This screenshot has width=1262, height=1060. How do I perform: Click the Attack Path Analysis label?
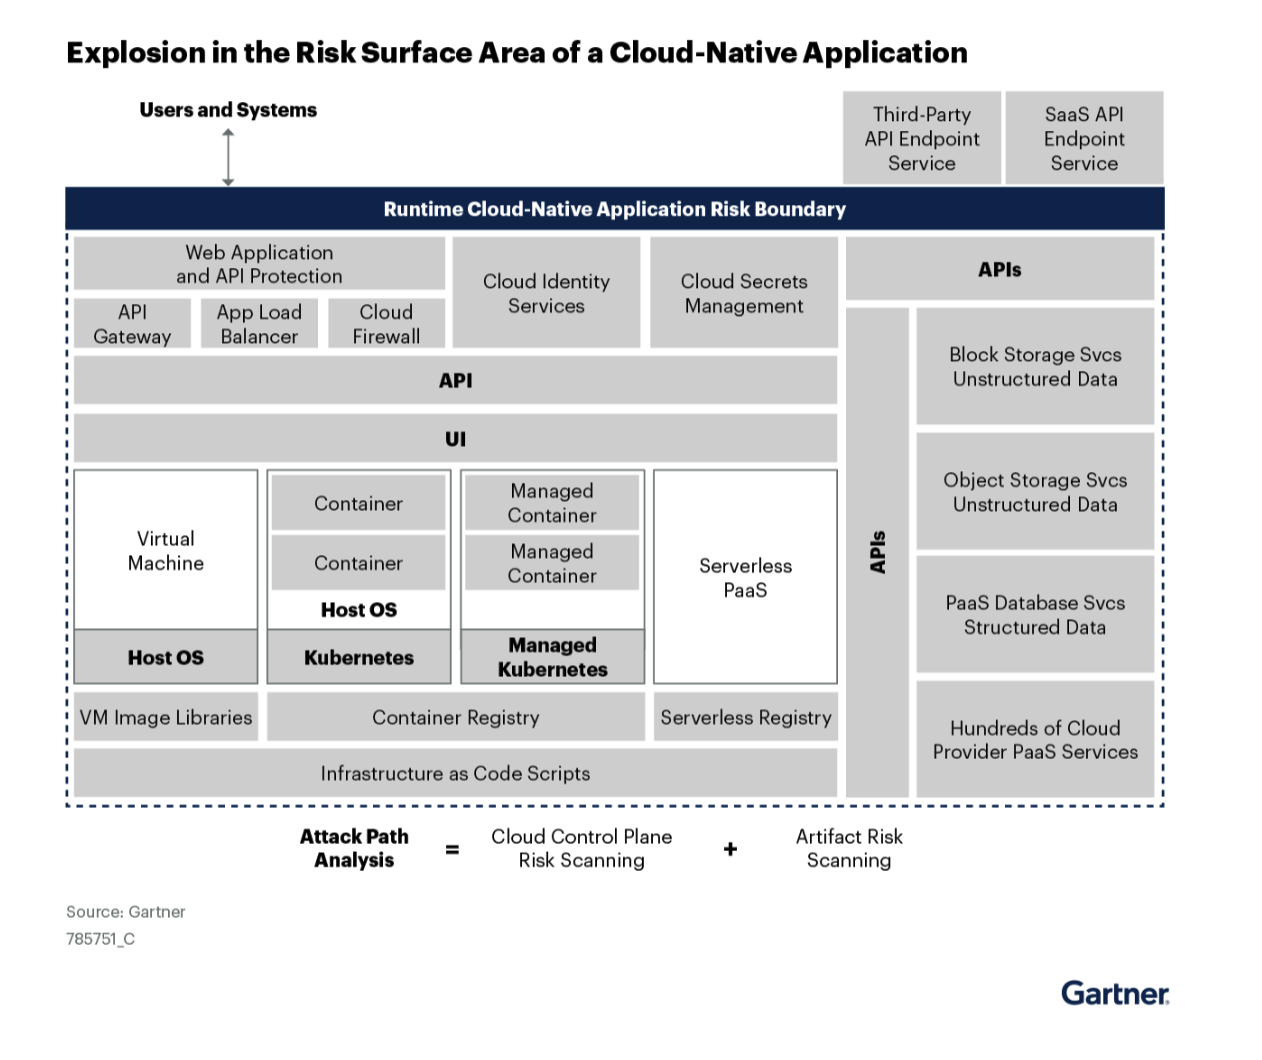(354, 849)
